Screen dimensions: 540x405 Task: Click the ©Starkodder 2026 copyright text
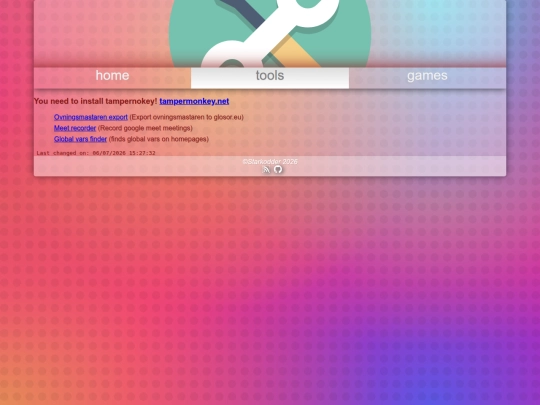(270, 162)
